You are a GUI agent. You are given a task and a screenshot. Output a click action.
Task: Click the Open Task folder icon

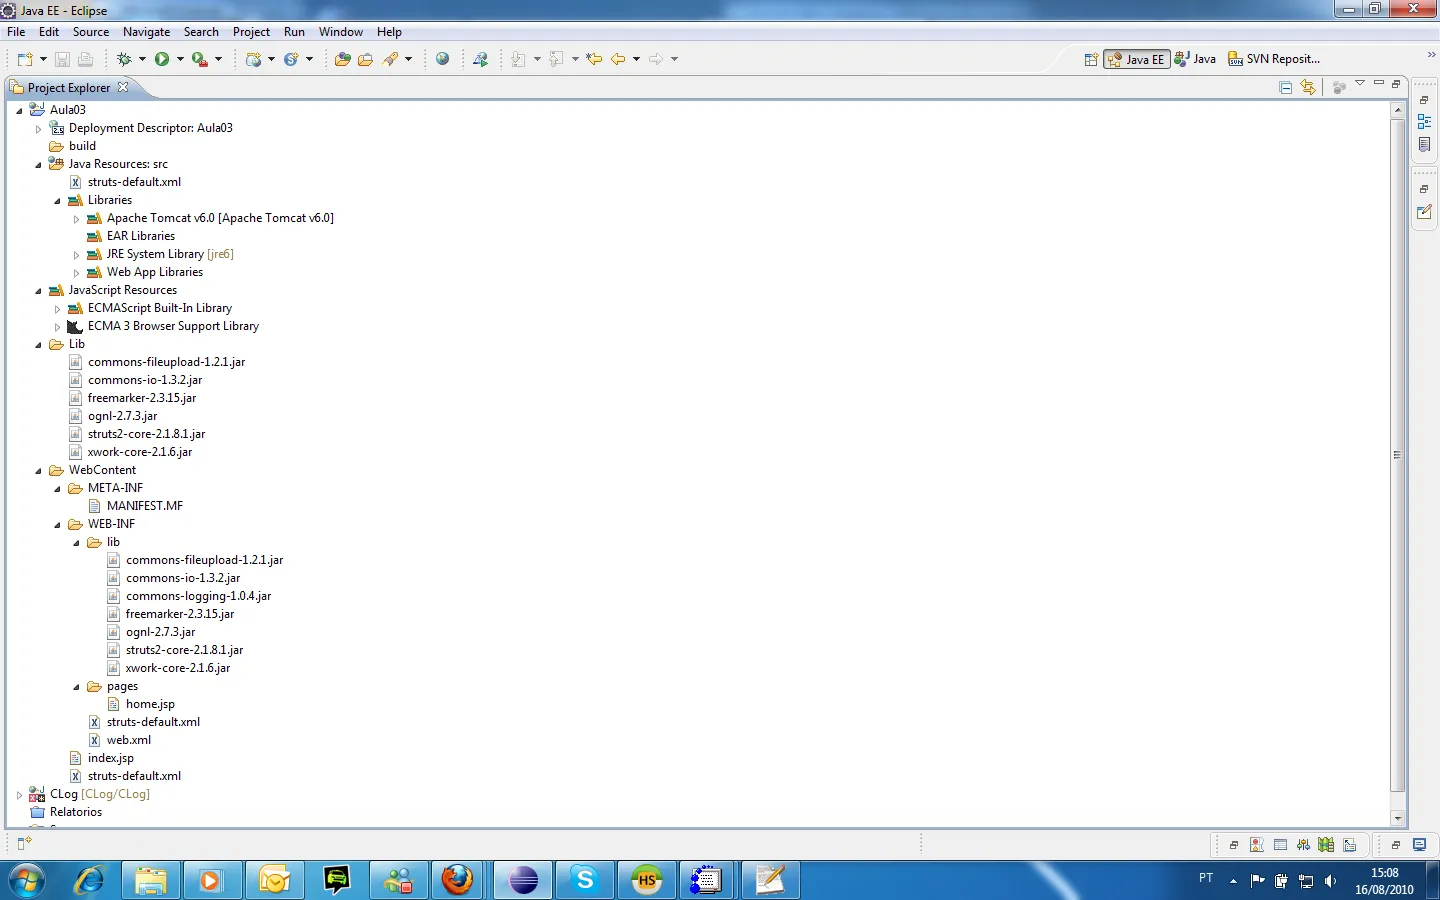click(366, 59)
